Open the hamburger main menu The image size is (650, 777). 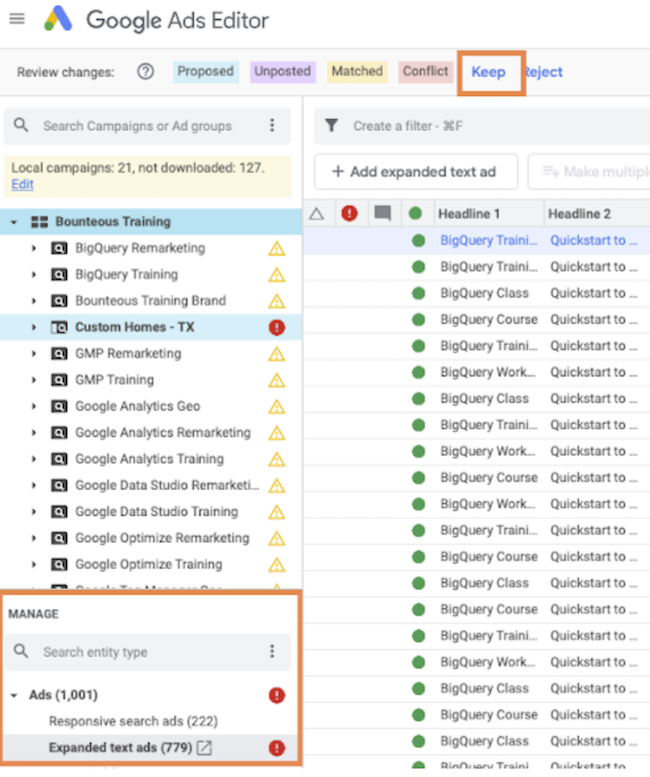click(17, 19)
